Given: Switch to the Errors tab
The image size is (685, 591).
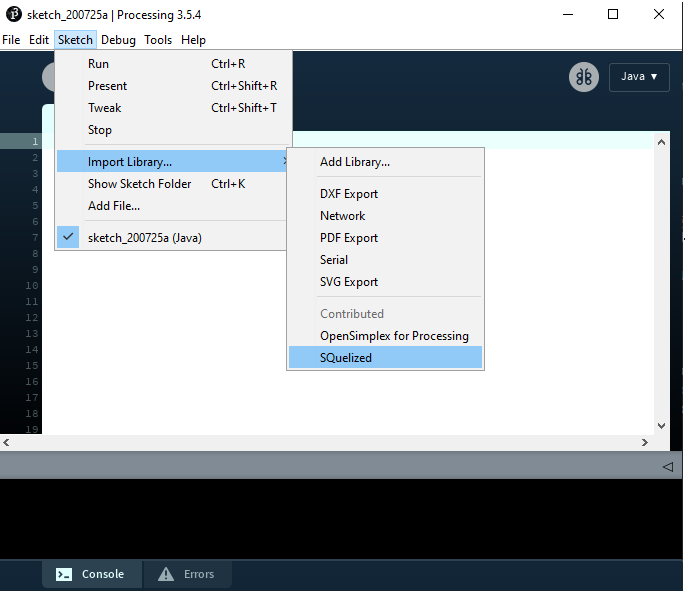Looking at the screenshot, I should (187, 574).
